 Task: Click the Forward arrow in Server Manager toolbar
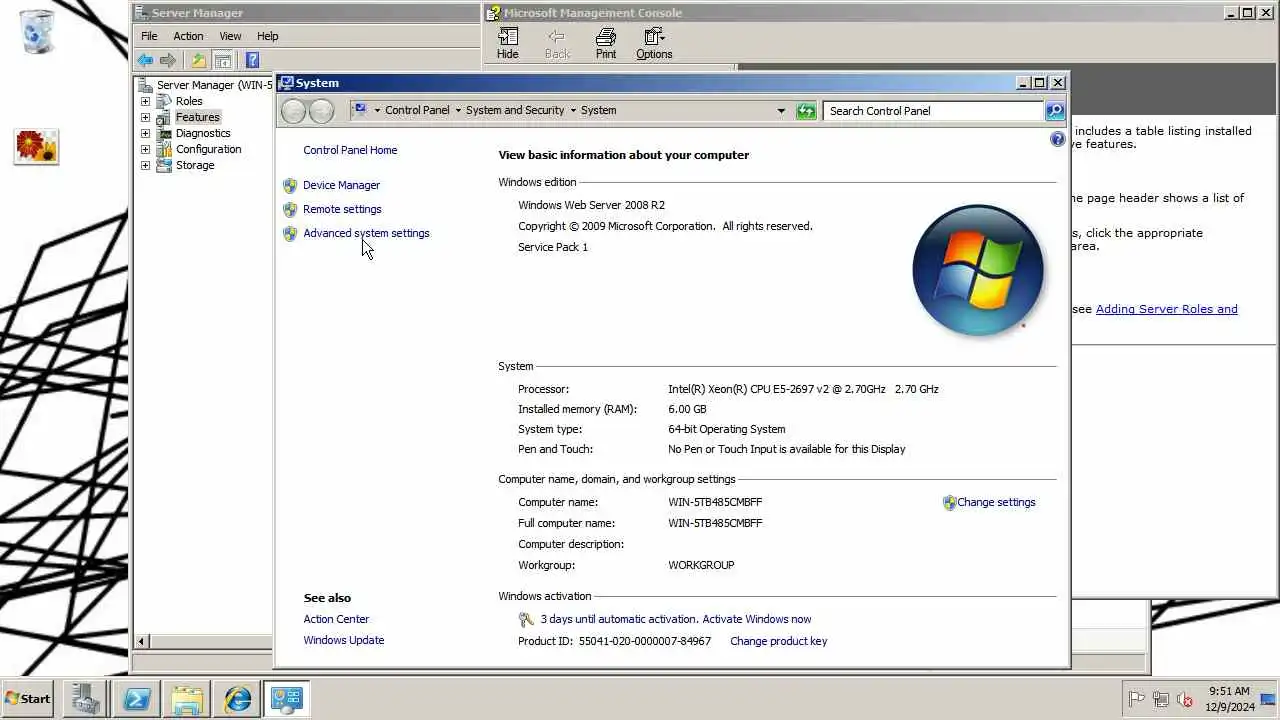(168, 60)
